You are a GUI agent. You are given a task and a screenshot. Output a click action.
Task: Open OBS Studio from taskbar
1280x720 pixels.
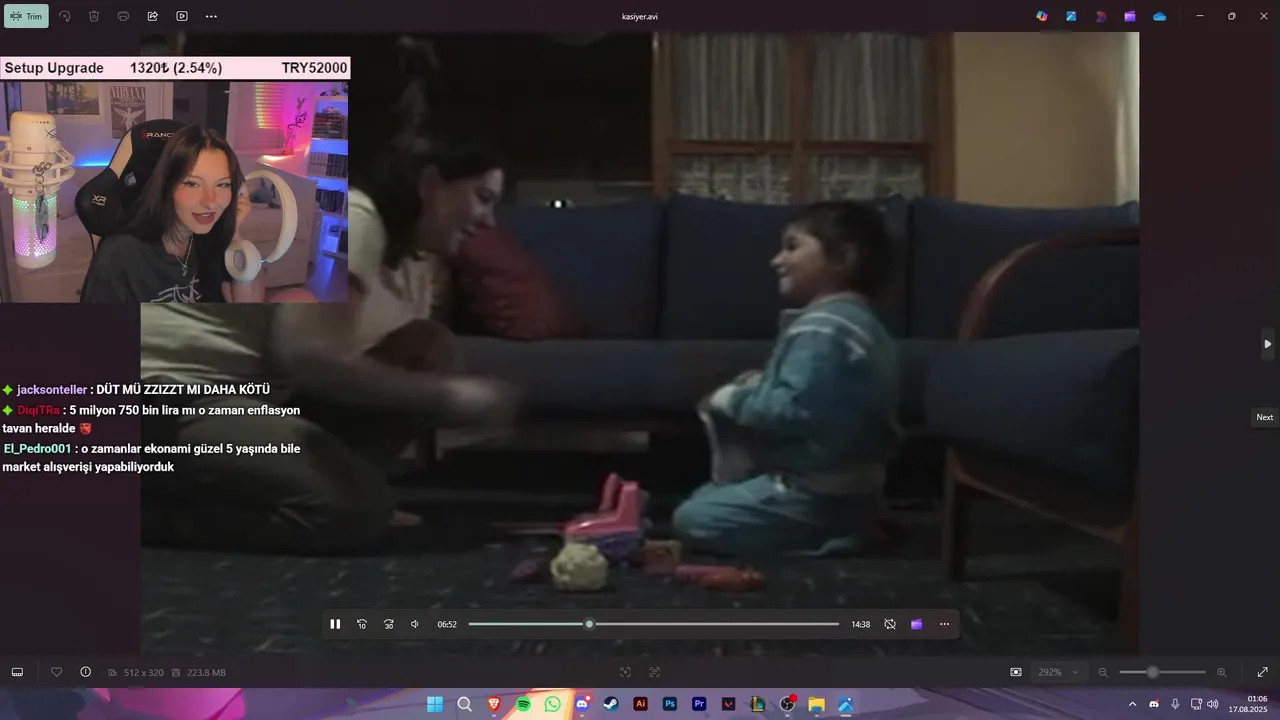click(787, 704)
